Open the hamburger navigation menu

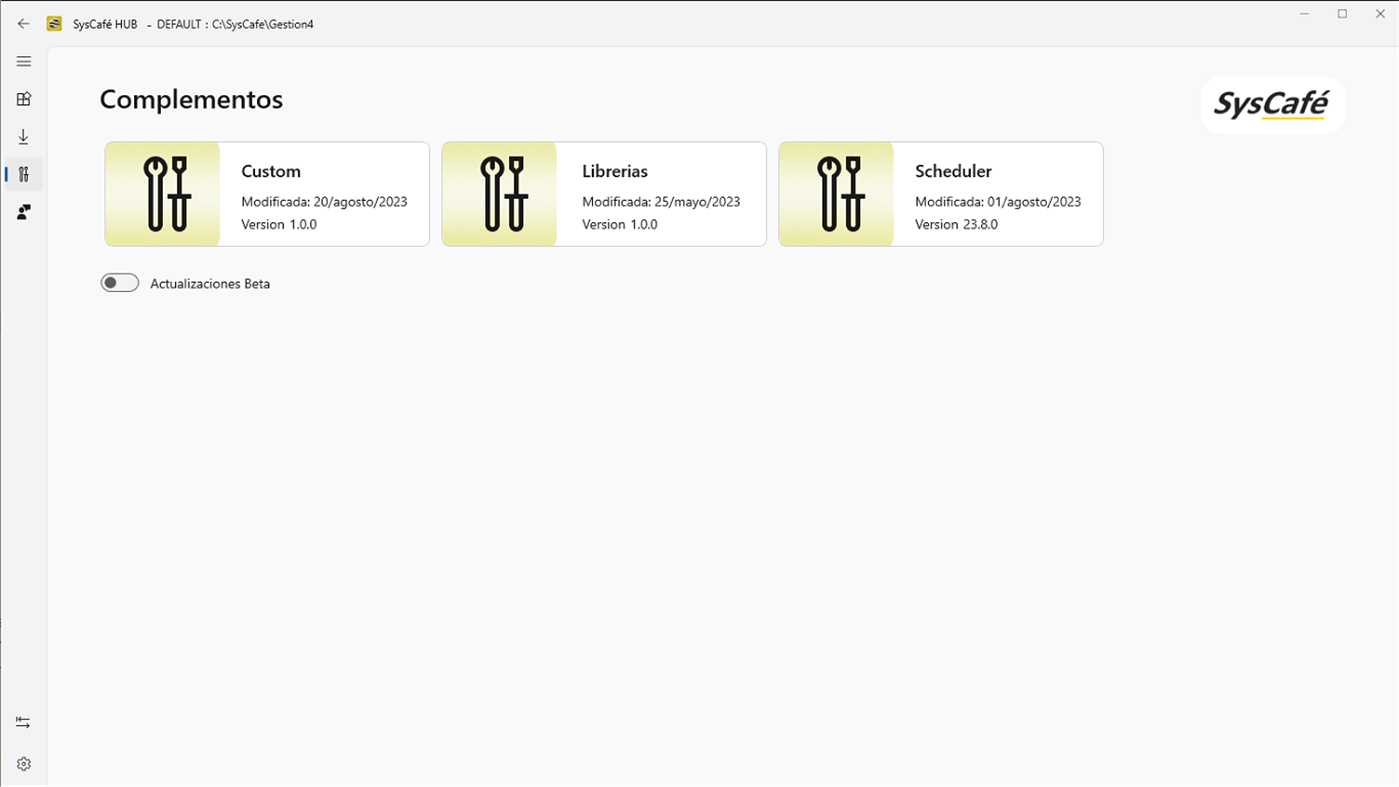point(23,61)
